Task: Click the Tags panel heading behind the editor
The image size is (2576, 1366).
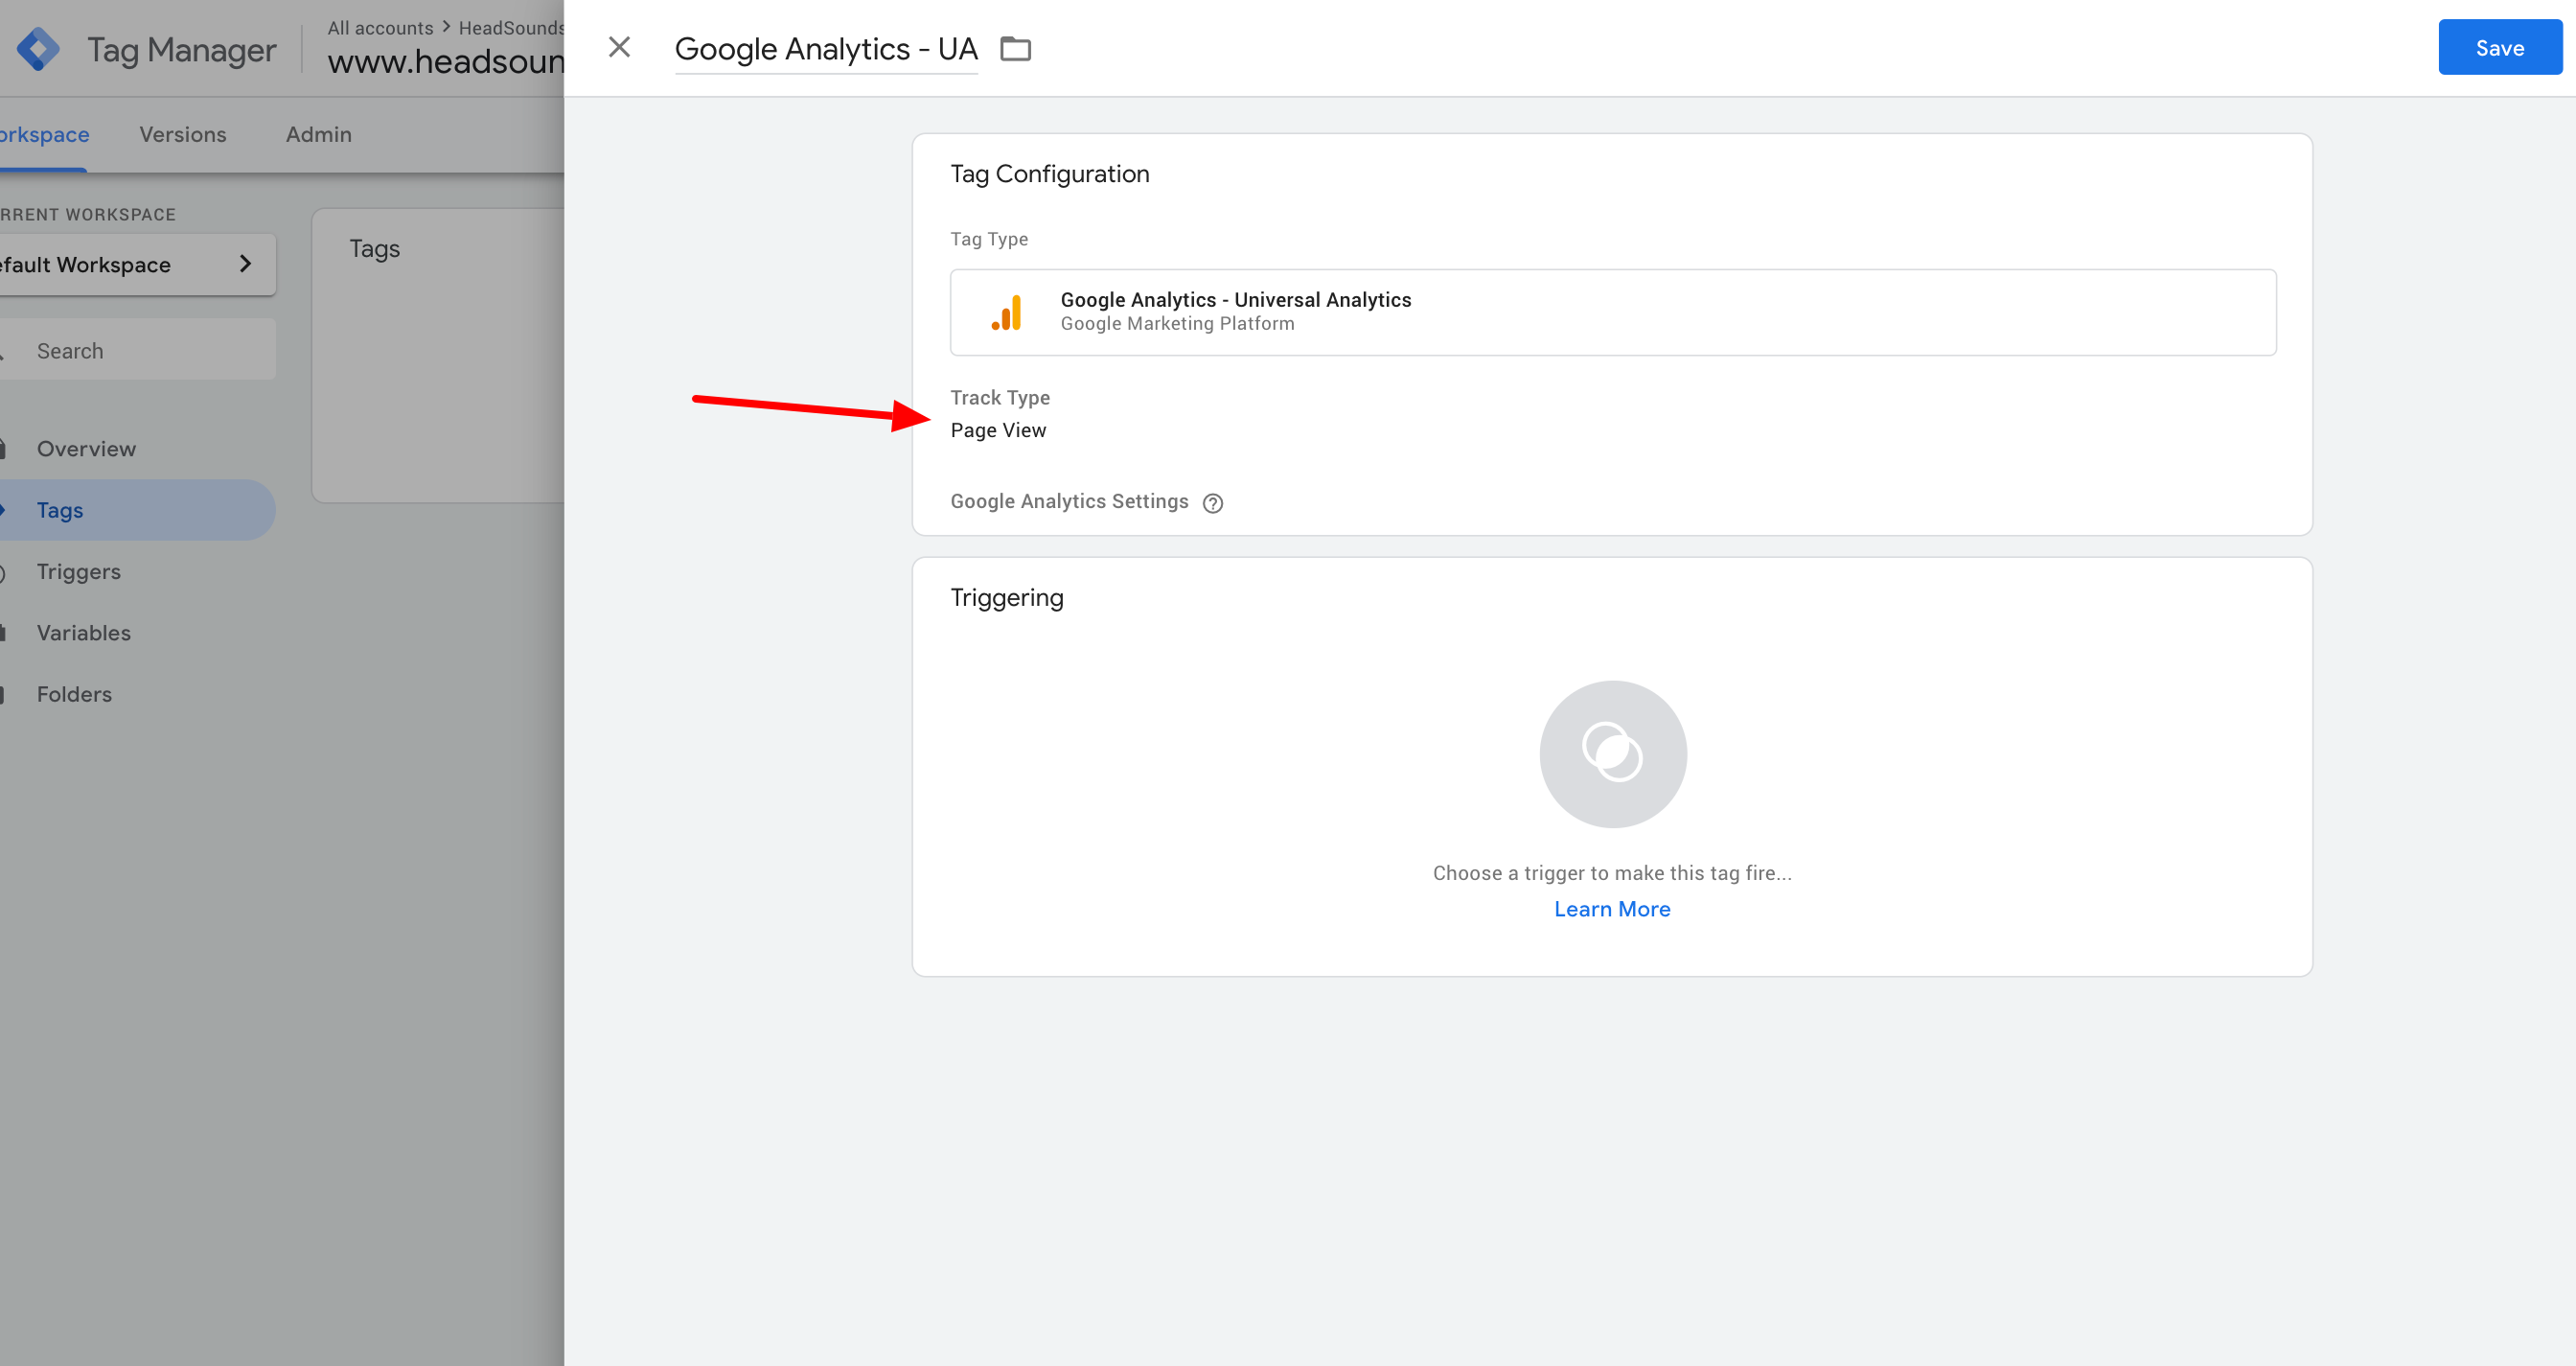Action: tap(374, 249)
